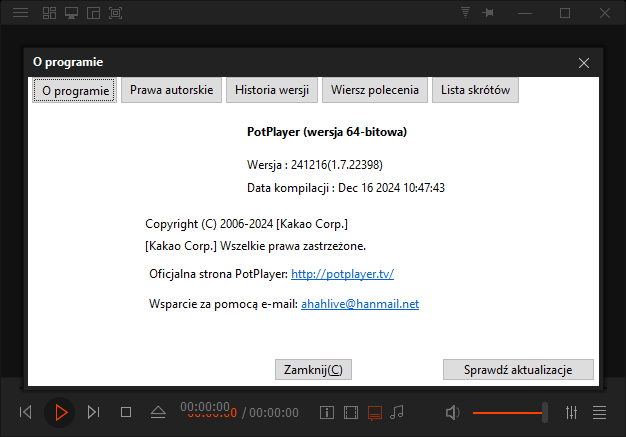Image resolution: width=626 pixels, height=437 pixels.
Task: Click the Wszelkie prawa zastrzeżone line
Action: pyautogui.click(x=256, y=246)
